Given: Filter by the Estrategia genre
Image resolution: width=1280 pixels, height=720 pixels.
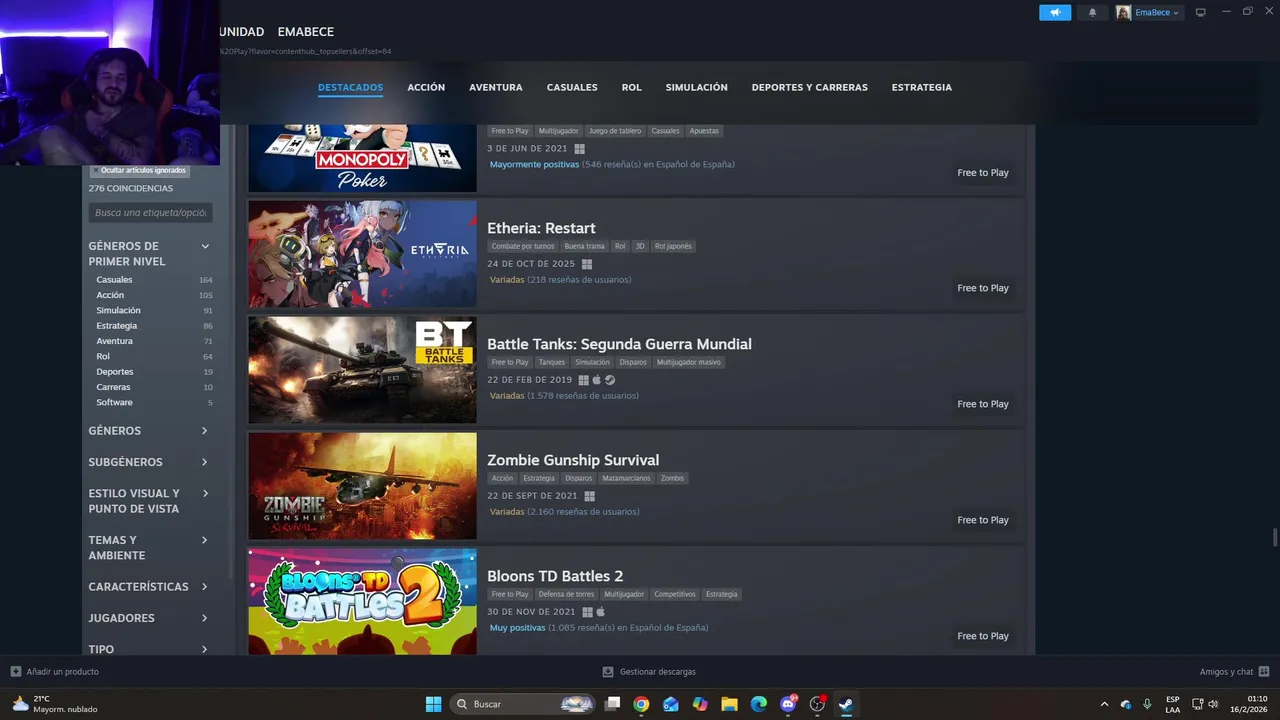Looking at the screenshot, I should (117, 326).
